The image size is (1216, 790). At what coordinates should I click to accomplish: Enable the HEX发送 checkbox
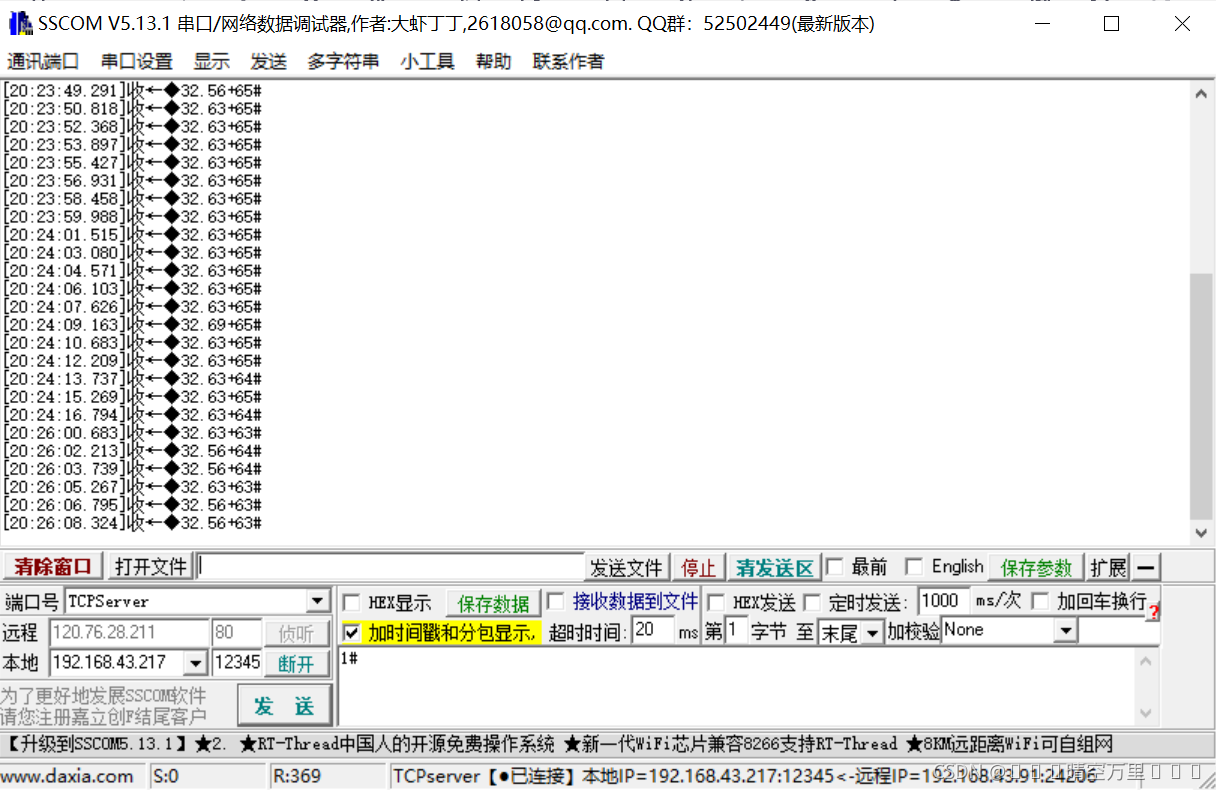click(716, 603)
